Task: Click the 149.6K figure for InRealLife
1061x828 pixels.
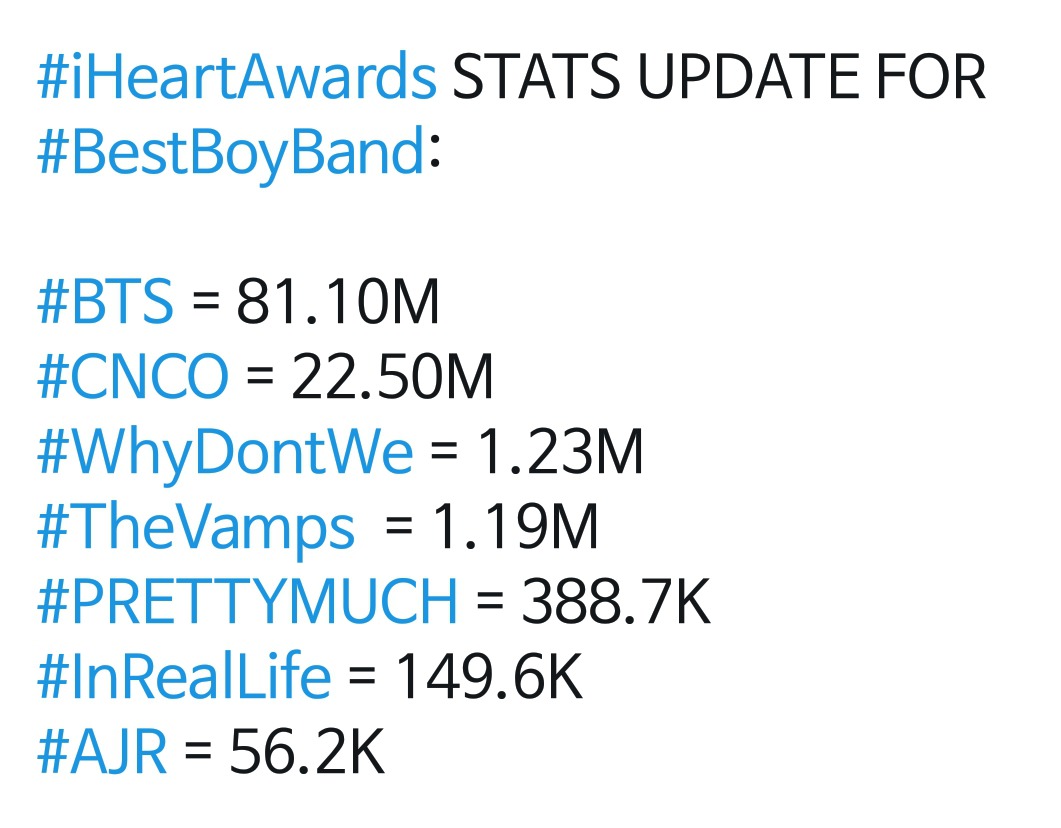Action: coord(488,678)
